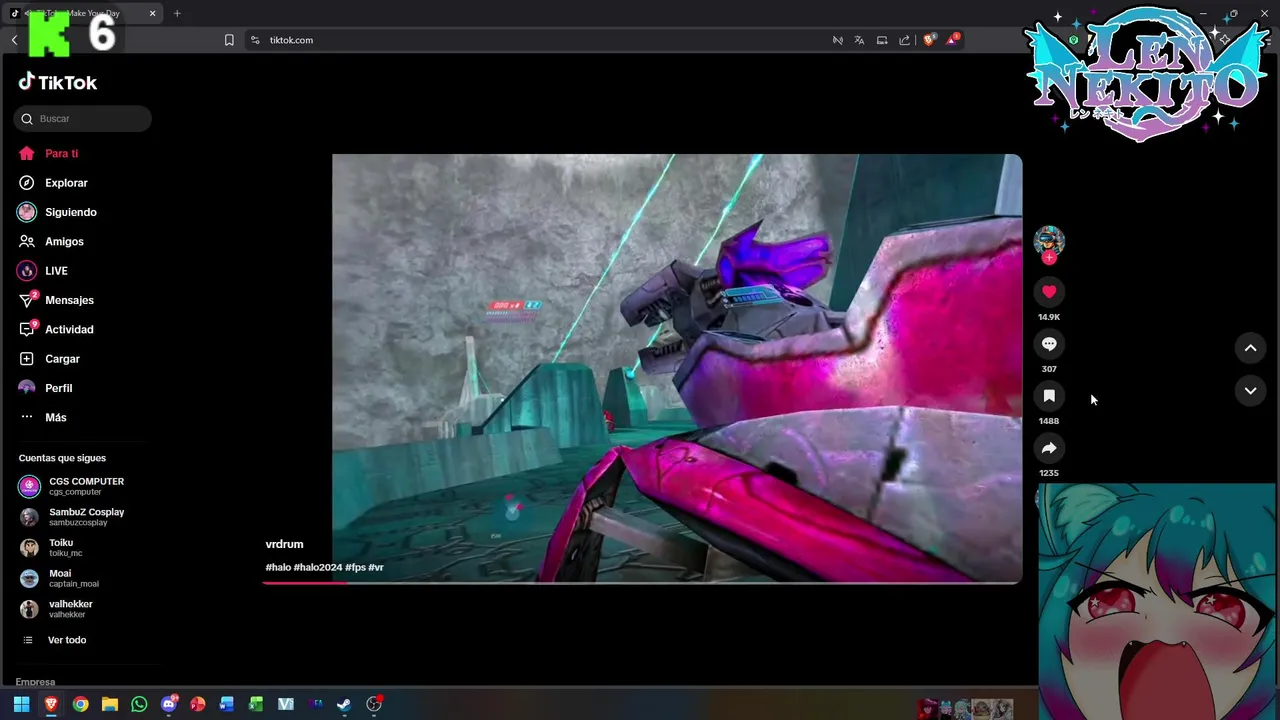Open the LIVE section

43,271
